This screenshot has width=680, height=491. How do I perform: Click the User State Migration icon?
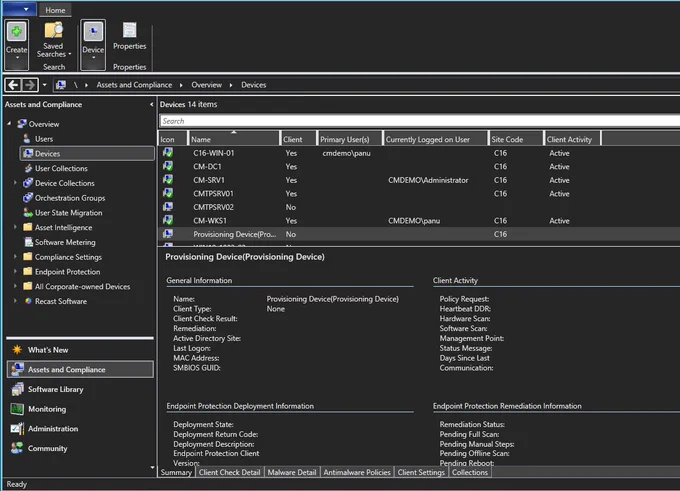click(28, 213)
